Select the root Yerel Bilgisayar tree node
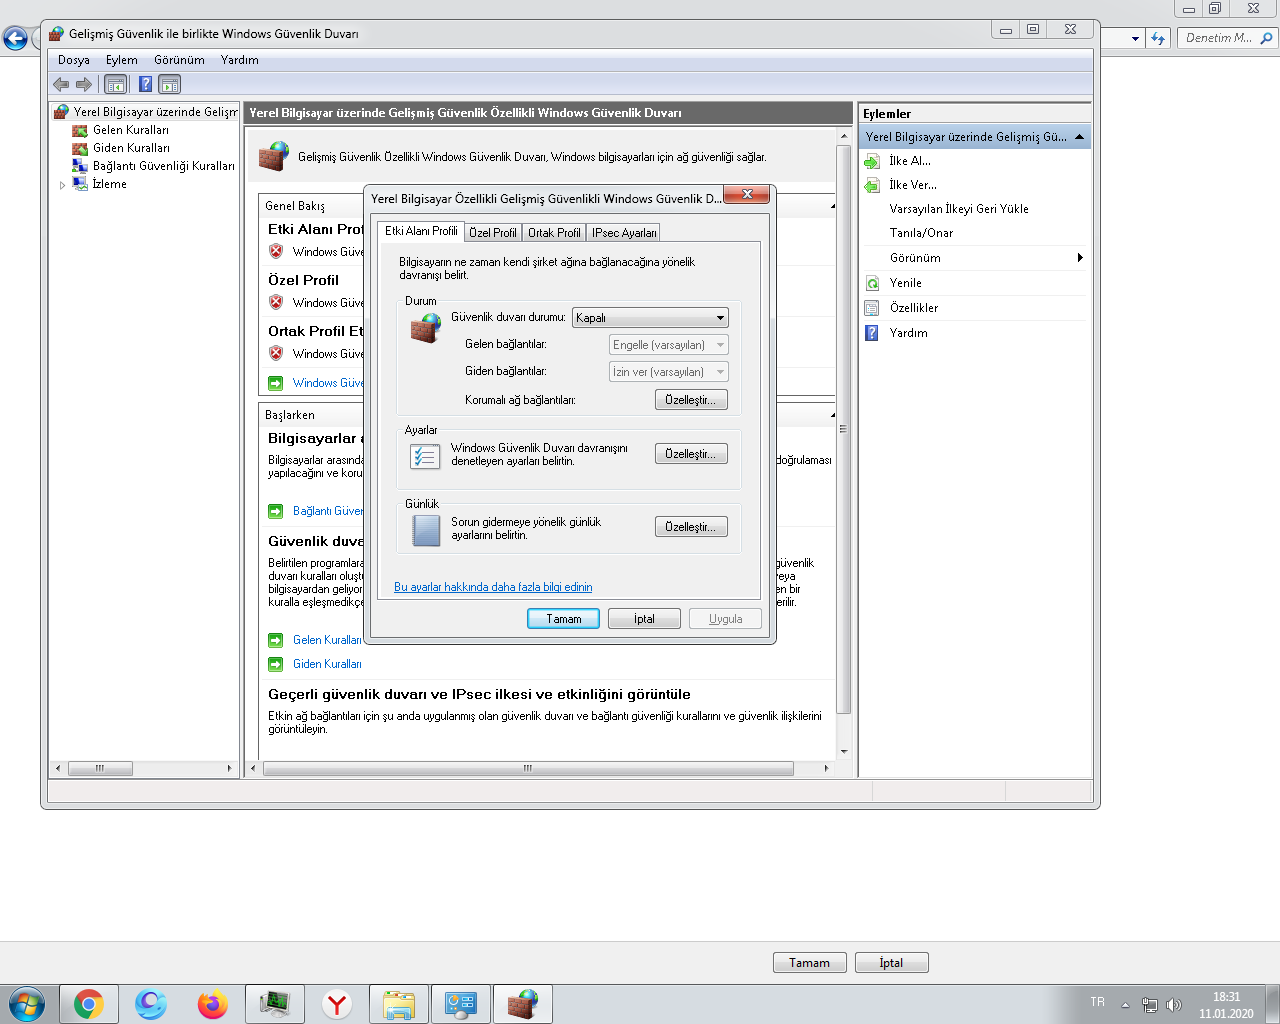 point(155,112)
